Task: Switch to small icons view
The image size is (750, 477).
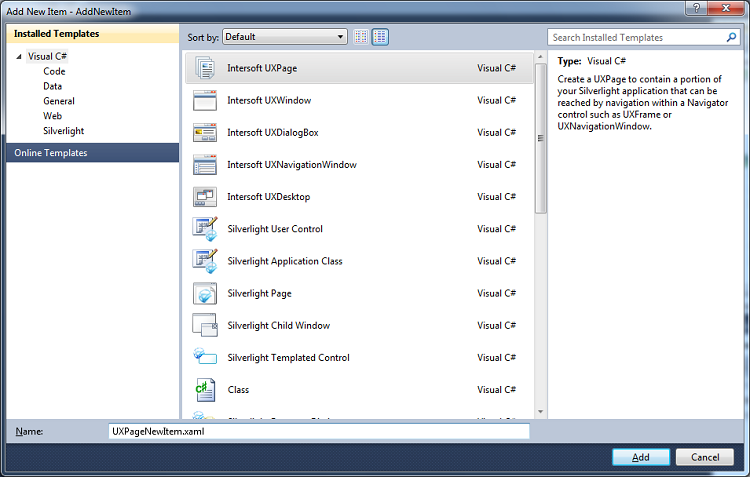Action: [361, 37]
